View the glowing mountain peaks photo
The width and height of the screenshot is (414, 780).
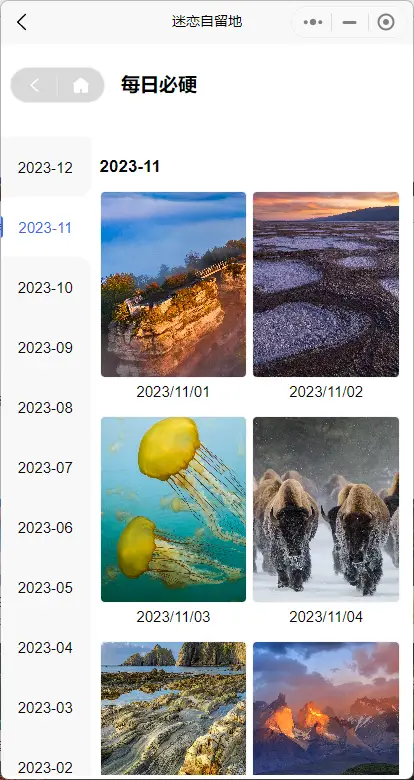pos(326,708)
